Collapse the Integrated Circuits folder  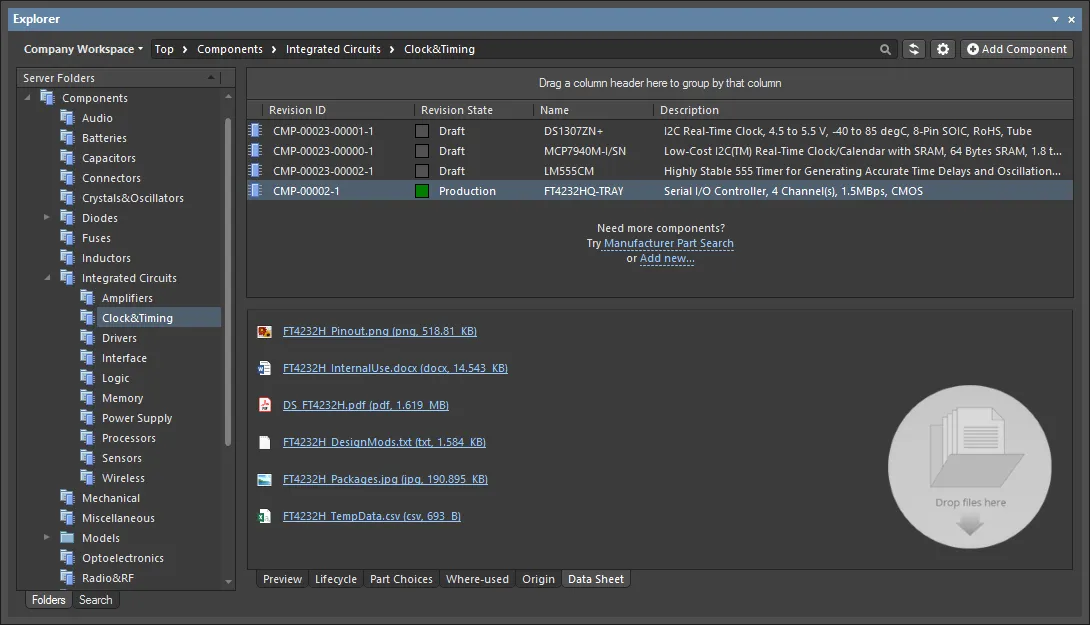pyautogui.click(x=47, y=278)
